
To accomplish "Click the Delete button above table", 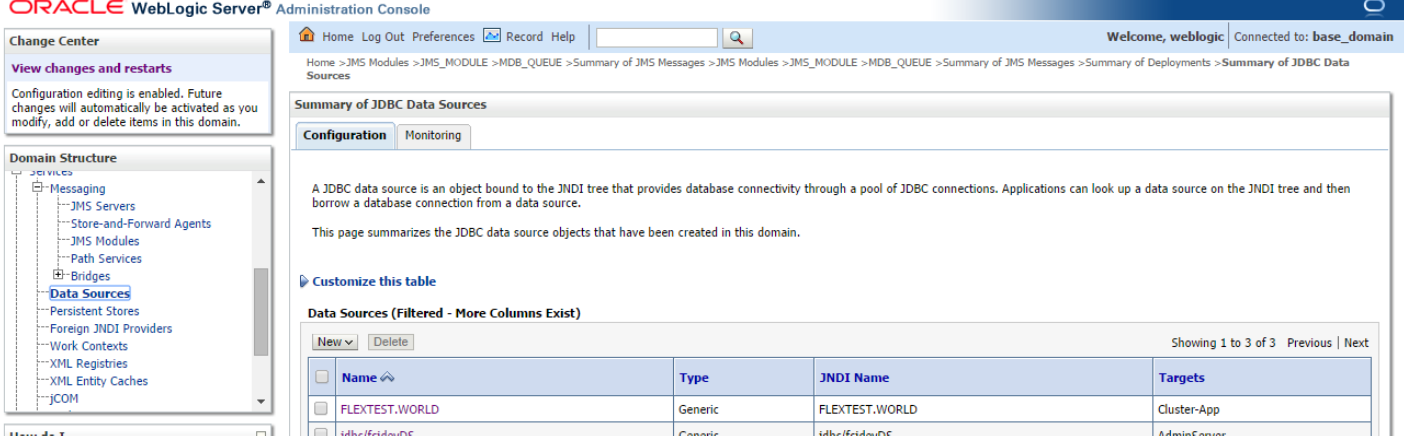I will coord(391,342).
